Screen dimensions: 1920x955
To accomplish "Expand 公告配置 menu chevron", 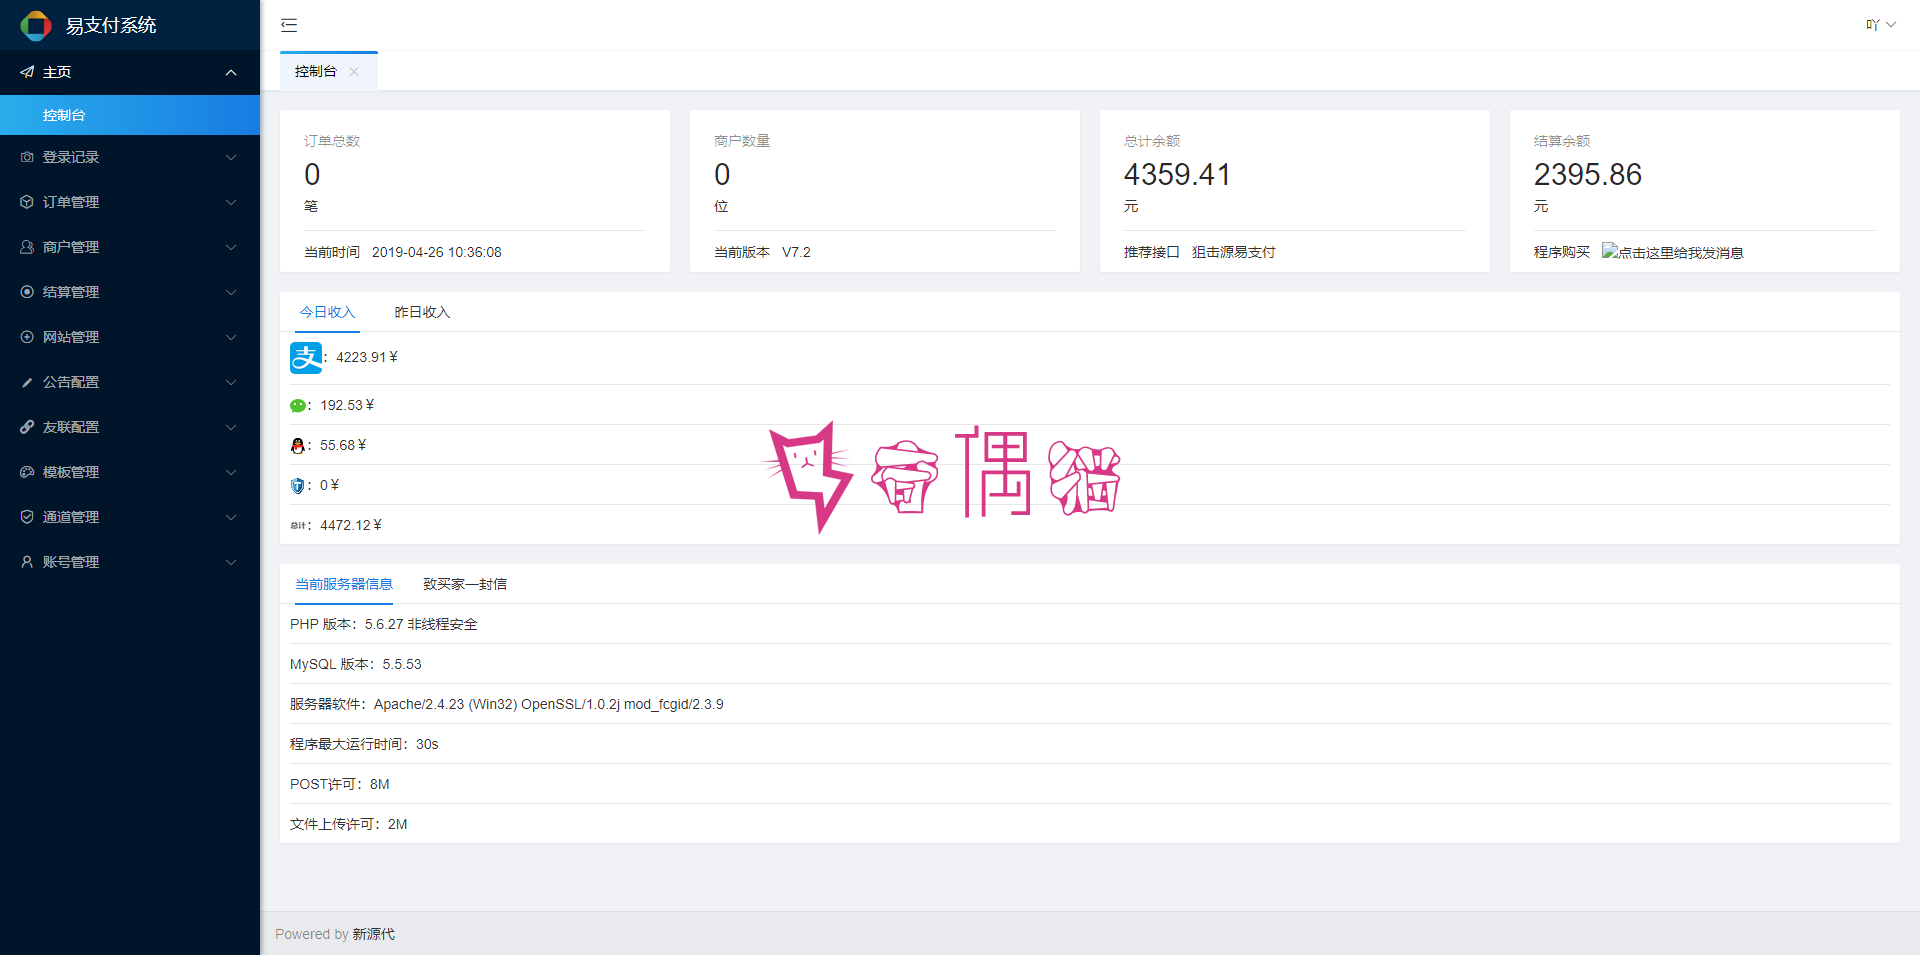I will click(x=231, y=382).
